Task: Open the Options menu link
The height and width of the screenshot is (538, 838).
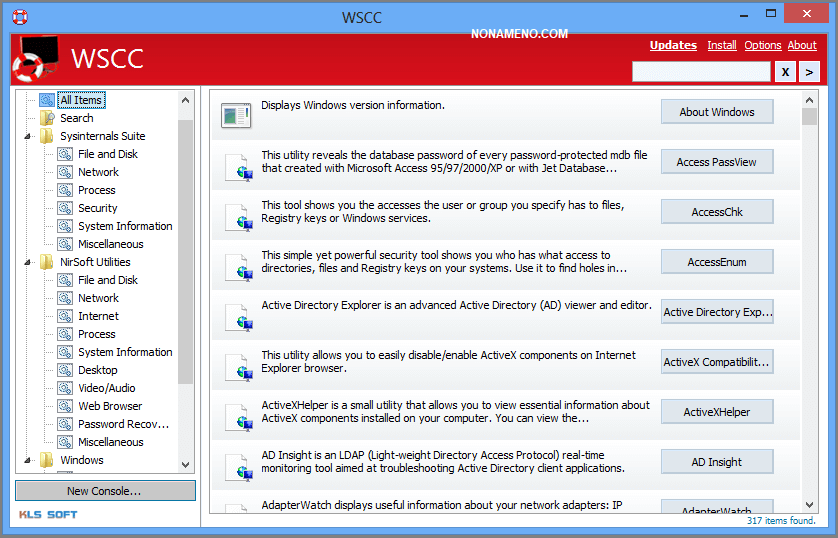Action: click(762, 45)
